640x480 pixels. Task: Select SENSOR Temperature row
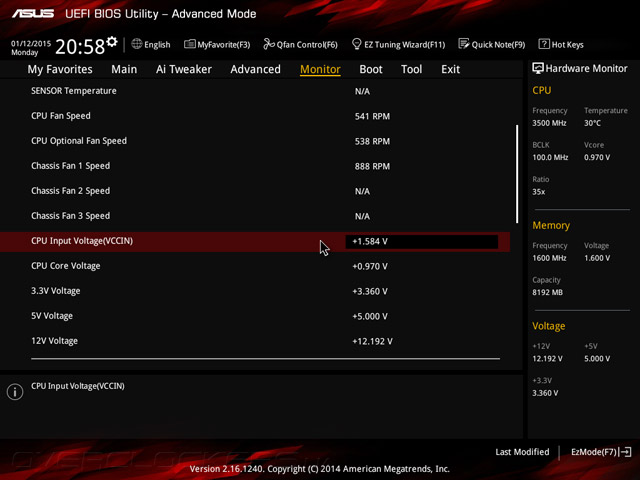(255, 91)
